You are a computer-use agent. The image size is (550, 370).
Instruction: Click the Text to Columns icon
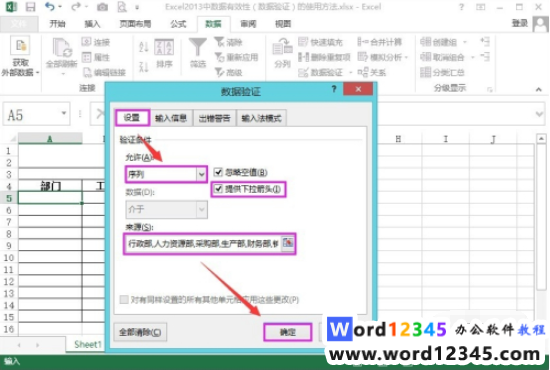click(x=282, y=48)
